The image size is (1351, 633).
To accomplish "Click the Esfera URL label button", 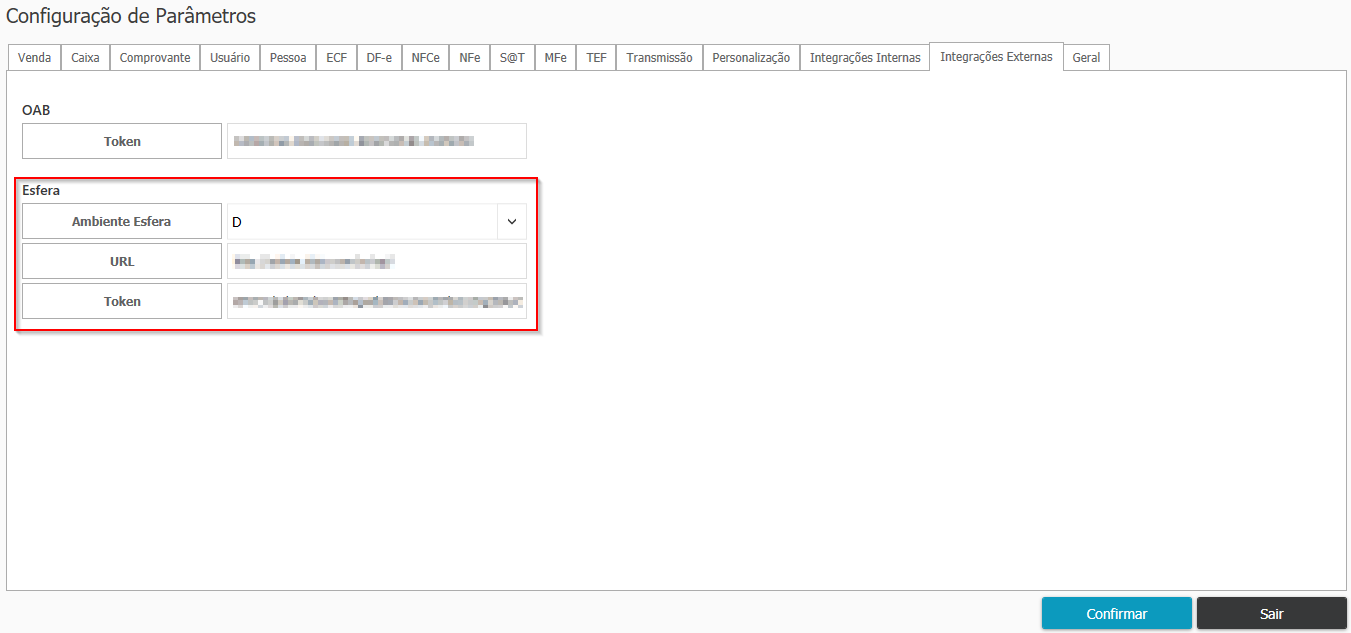I will [x=122, y=261].
